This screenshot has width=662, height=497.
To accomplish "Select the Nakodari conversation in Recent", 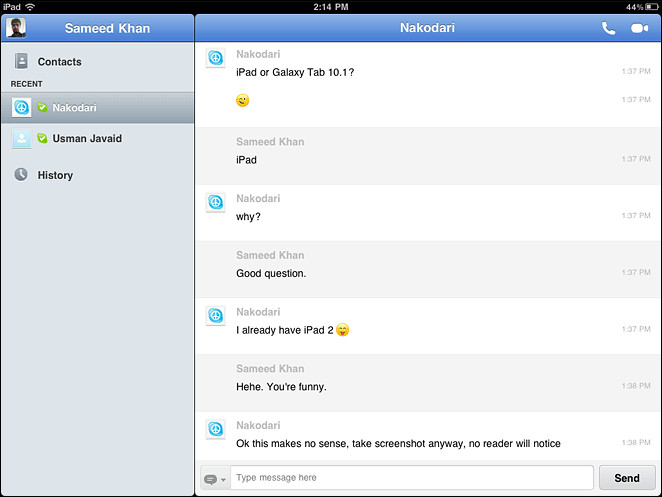I will (98, 108).
